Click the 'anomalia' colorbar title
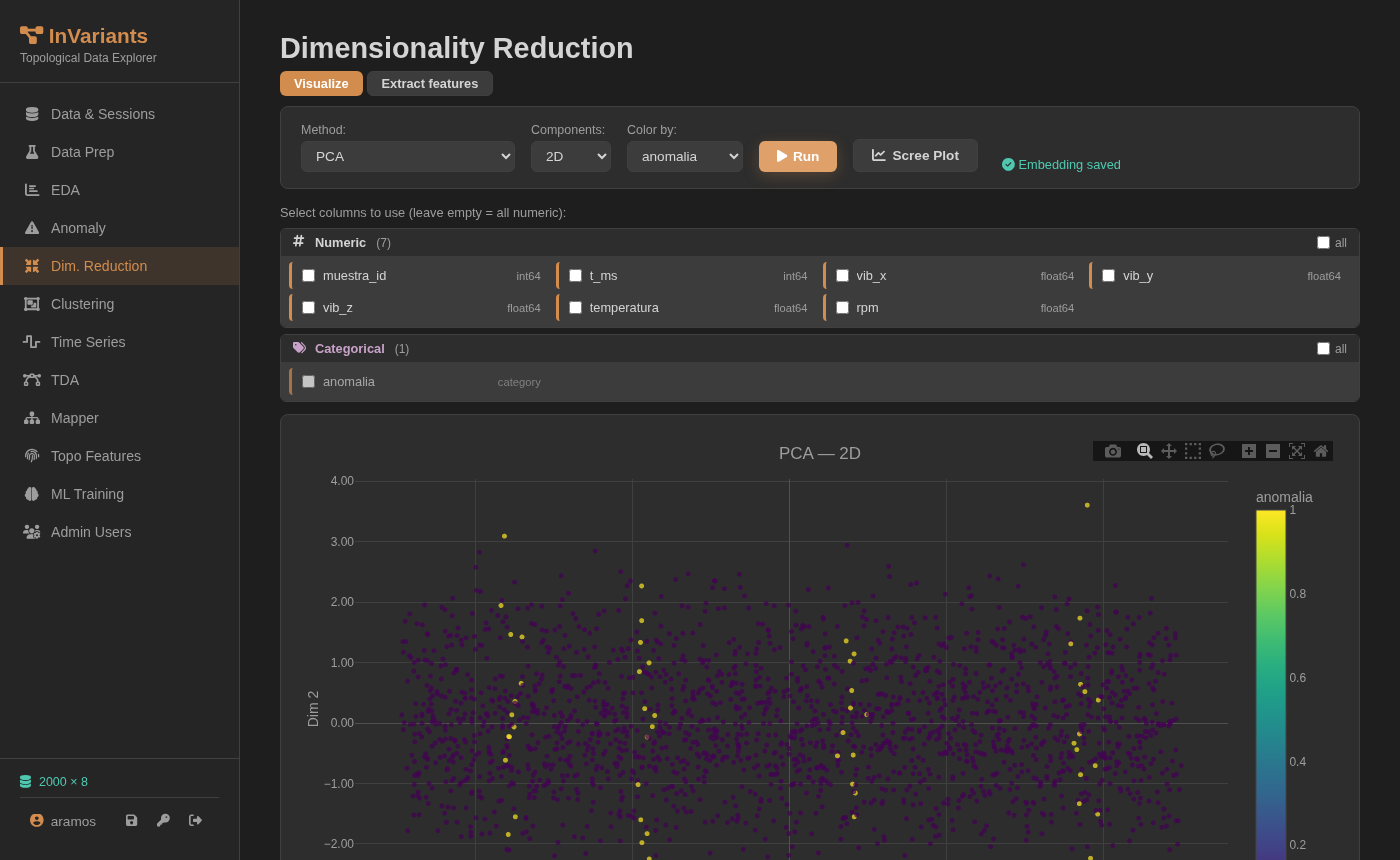 click(x=1284, y=497)
